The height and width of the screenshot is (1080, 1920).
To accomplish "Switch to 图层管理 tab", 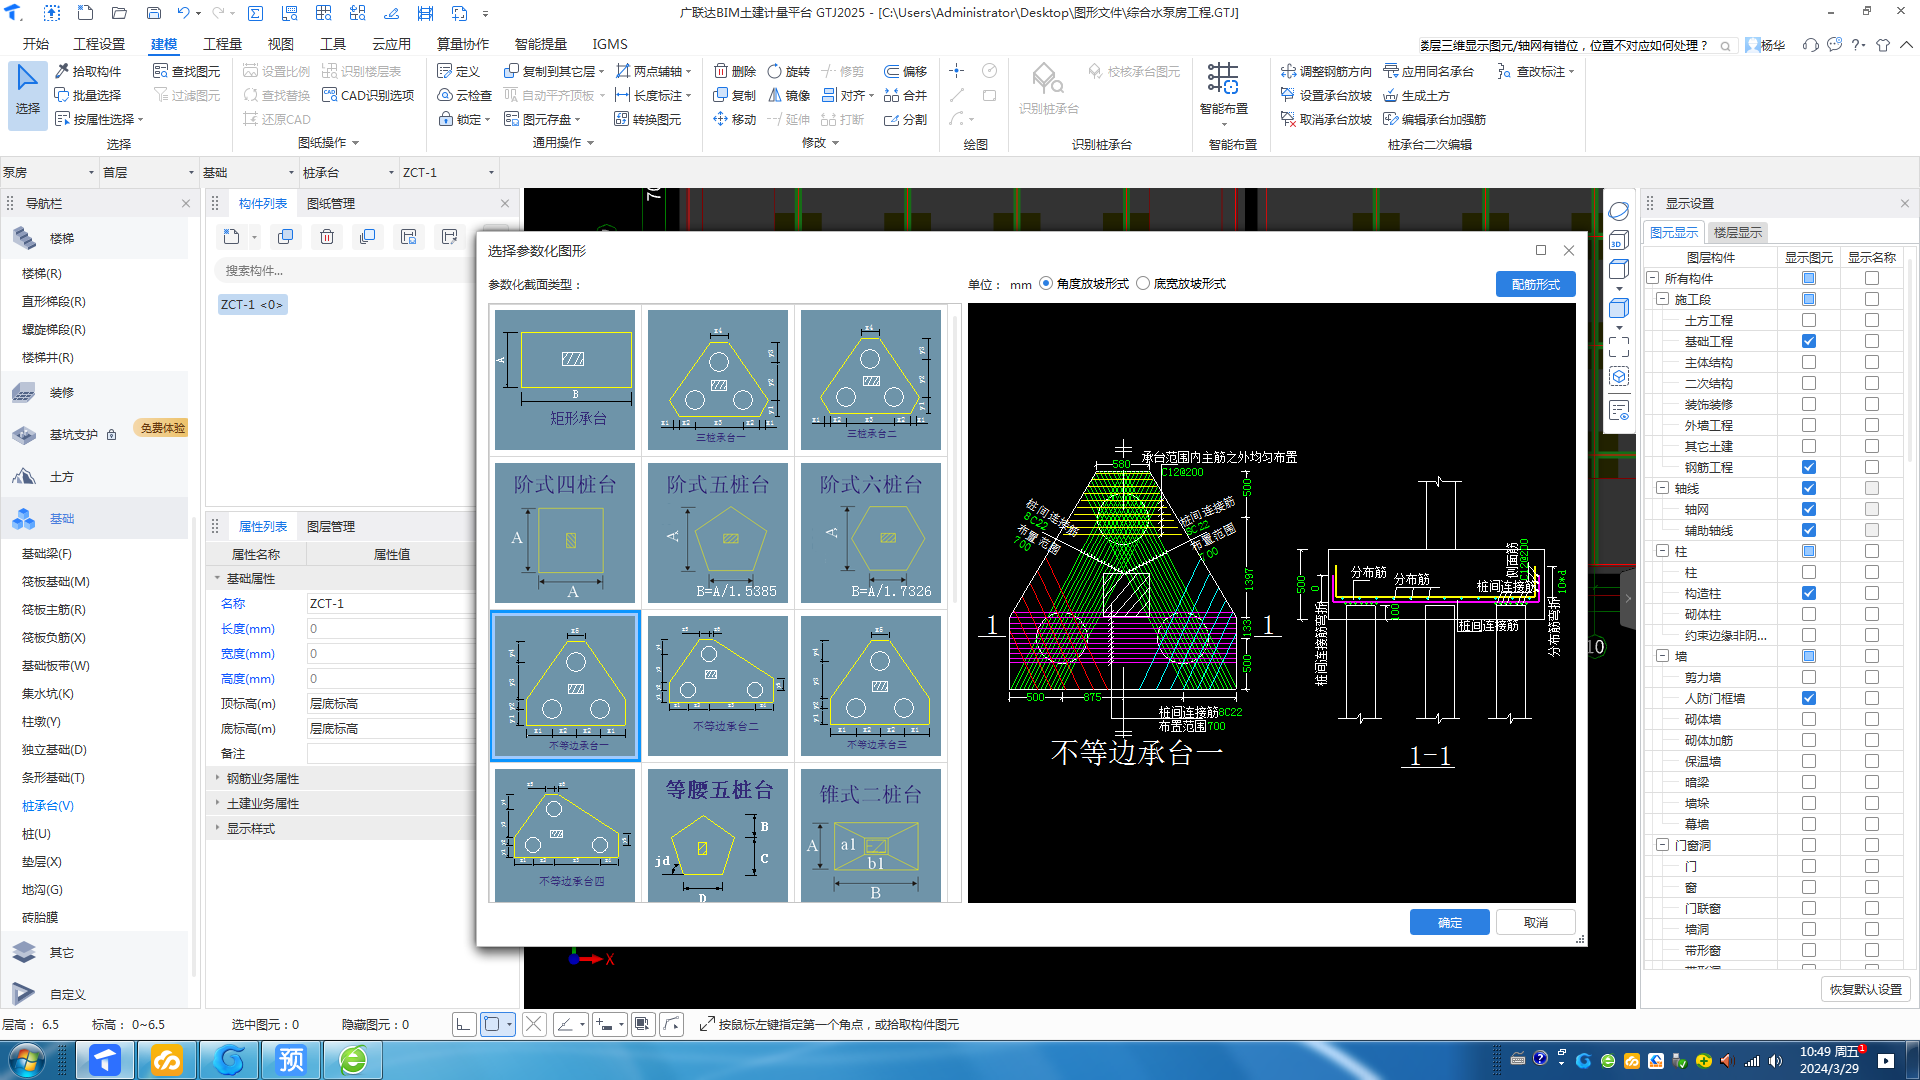I will tap(331, 526).
